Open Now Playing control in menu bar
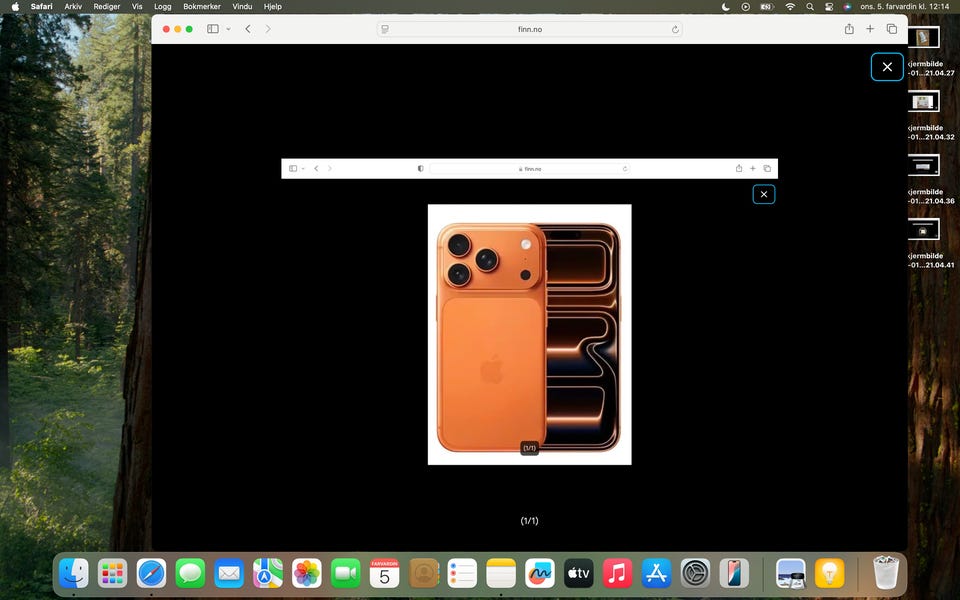This screenshot has height=600, width=960. coord(745,6)
